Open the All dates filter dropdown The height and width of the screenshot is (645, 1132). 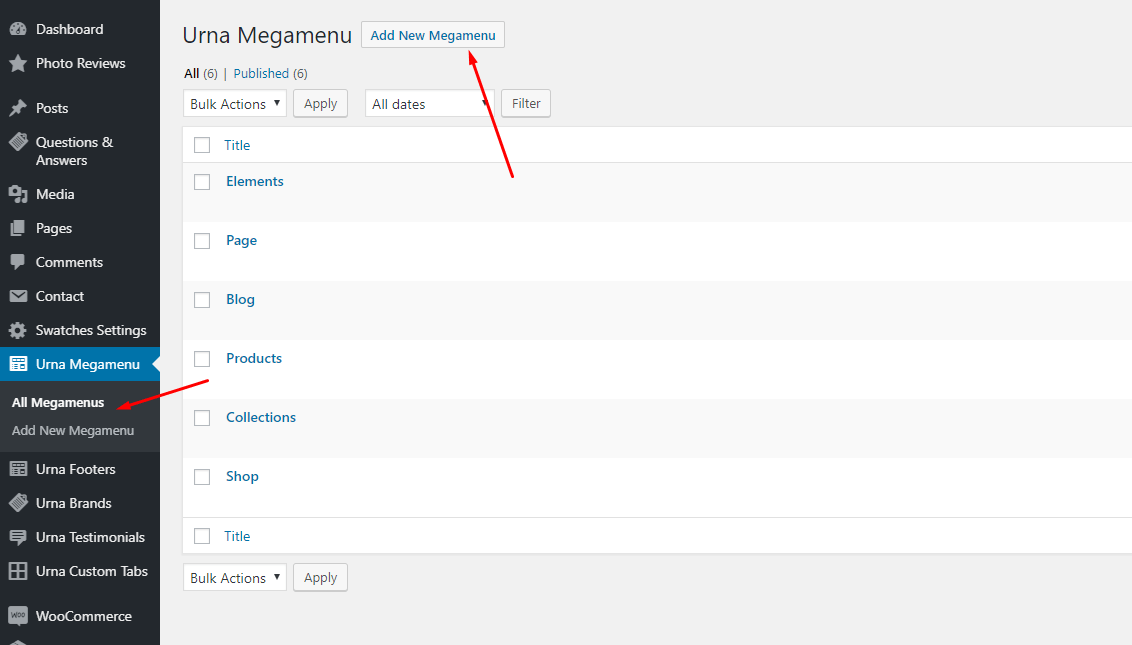tap(430, 103)
